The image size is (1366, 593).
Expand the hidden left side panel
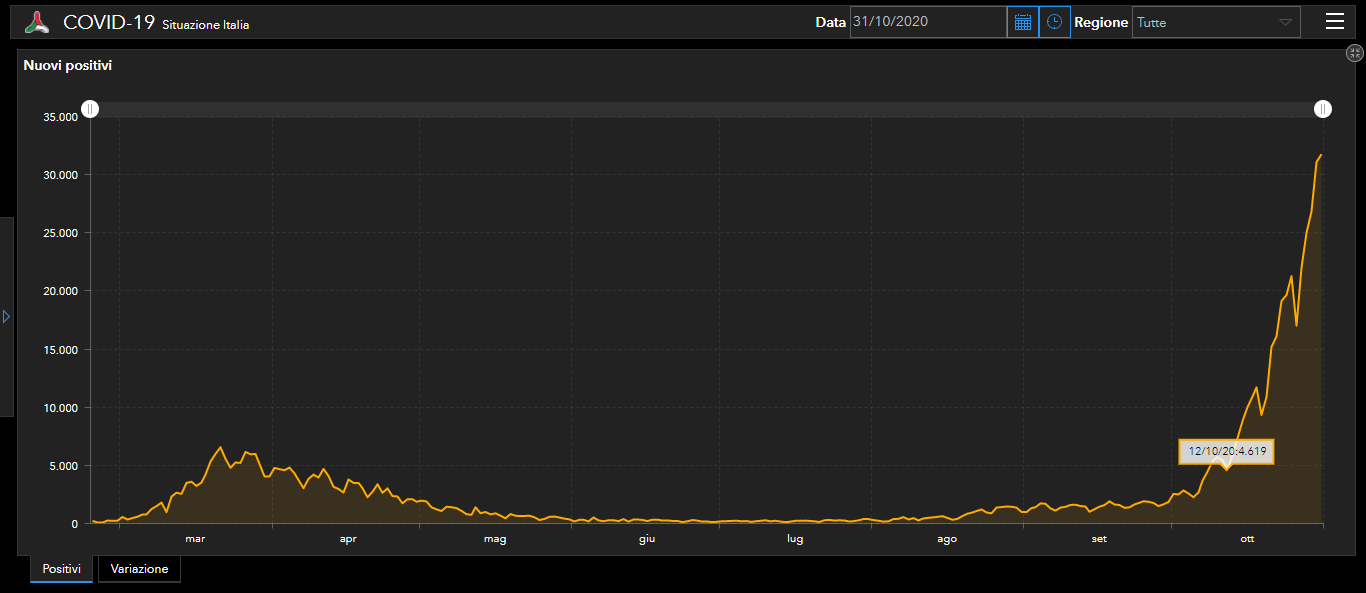click(x=6, y=316)
